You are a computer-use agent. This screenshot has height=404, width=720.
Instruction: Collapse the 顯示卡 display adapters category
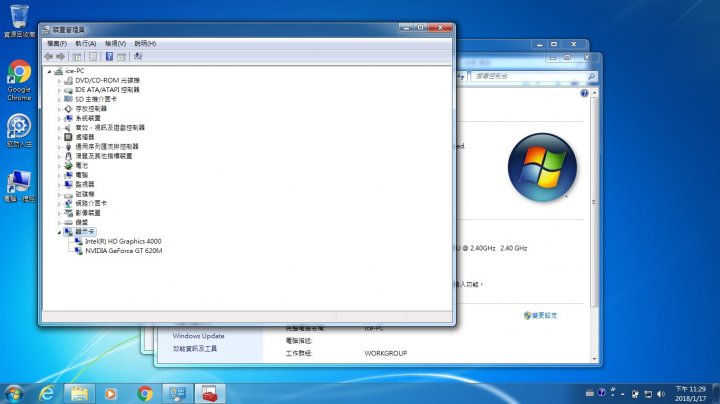pyautogui.click(x=59, y=232)
